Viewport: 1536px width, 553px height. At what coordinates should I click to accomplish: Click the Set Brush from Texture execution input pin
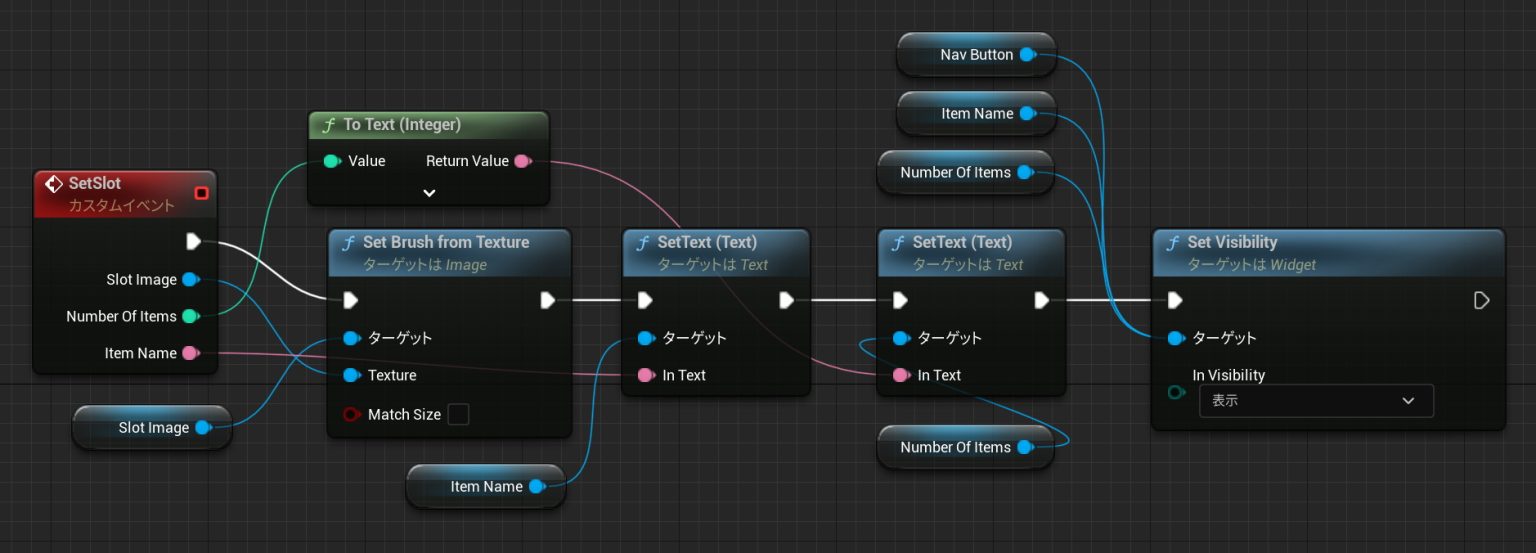click(x=350, y=300)
